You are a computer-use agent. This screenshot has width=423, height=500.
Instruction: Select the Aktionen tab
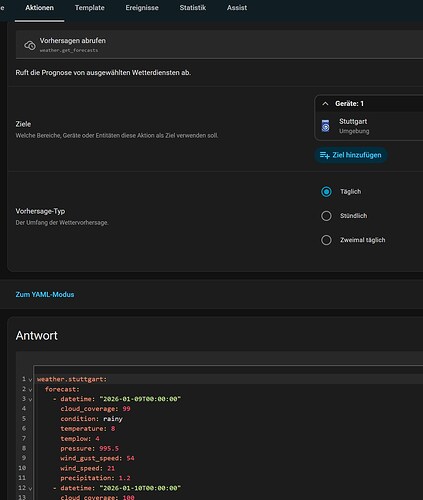[x=39, y=8]
